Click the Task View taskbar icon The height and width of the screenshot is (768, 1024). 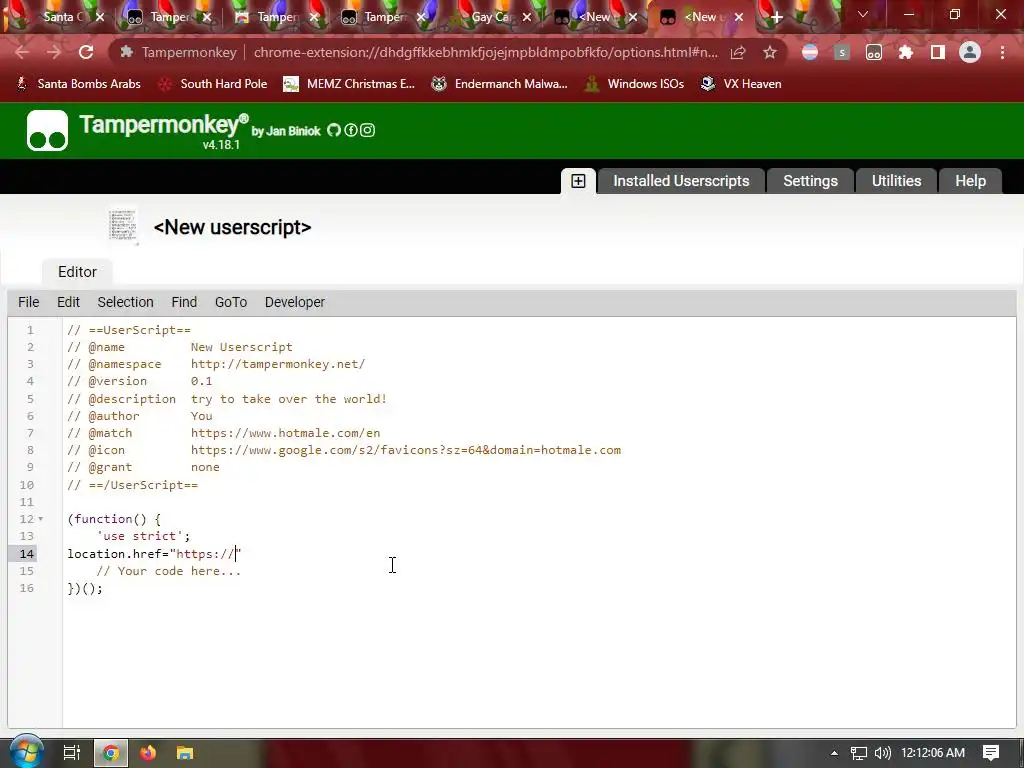click(71, 753)
